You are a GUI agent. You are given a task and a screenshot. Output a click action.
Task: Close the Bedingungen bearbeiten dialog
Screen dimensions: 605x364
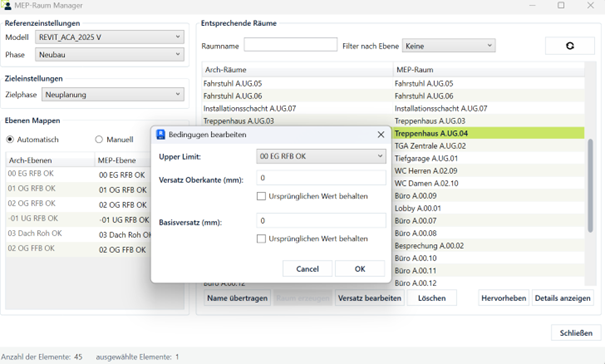tap(381, 134)
